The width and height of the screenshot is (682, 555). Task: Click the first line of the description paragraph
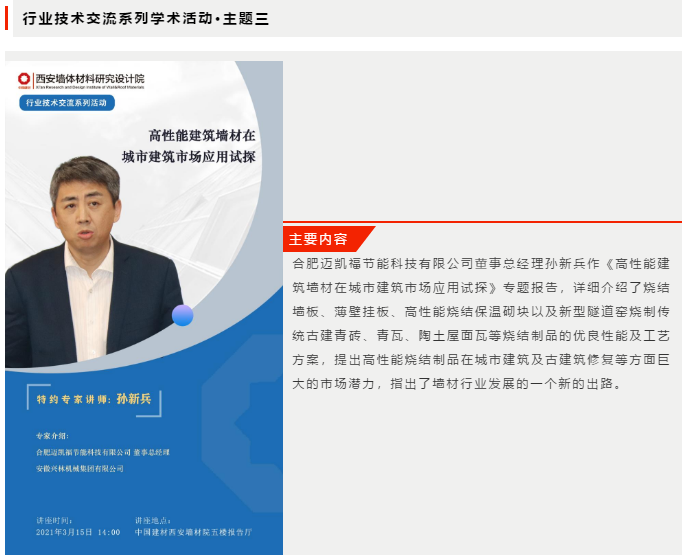pyautogui.click(x=481, y=263)
